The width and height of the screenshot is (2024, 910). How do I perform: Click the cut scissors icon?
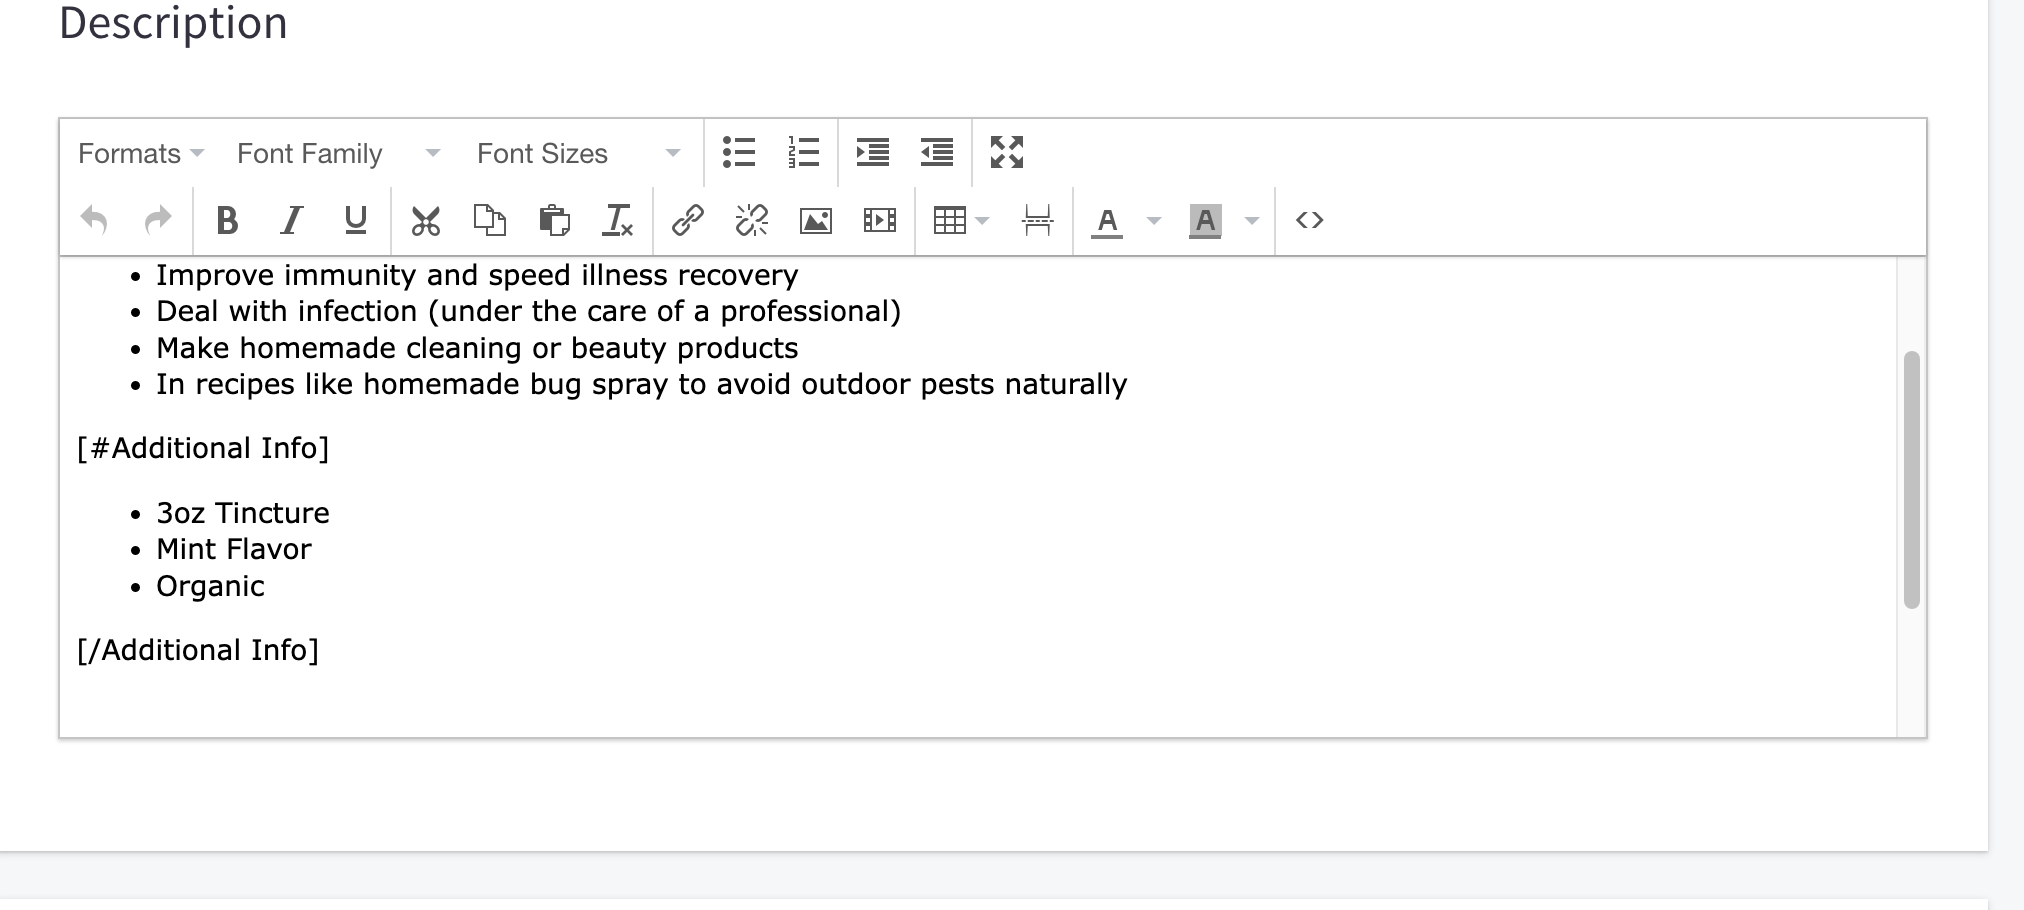coord(425,220)
